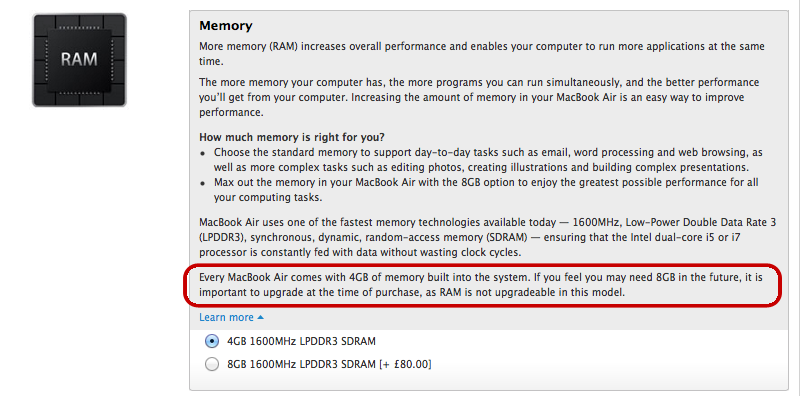Open the Learn more link
The width and height of the screenshot is (800, 396).
[x=226, y=317]
